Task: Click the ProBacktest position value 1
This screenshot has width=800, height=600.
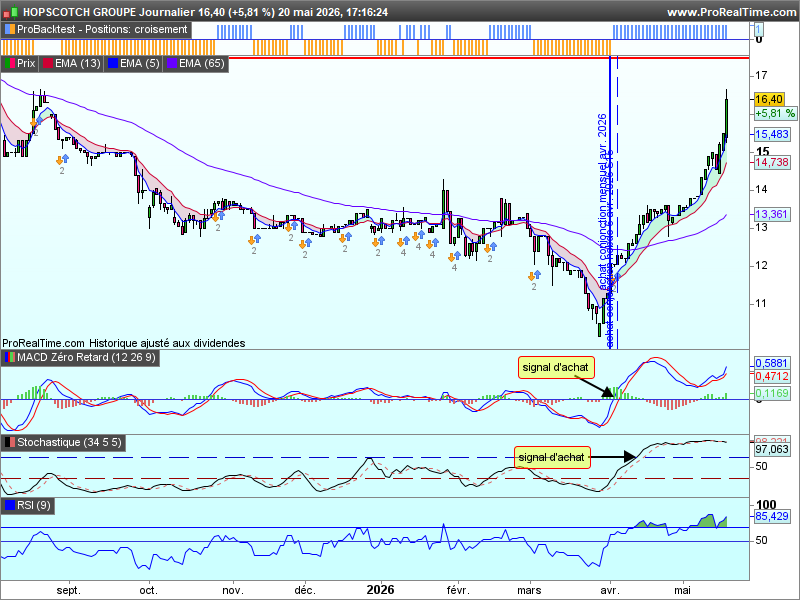Action: coord(759,30)
